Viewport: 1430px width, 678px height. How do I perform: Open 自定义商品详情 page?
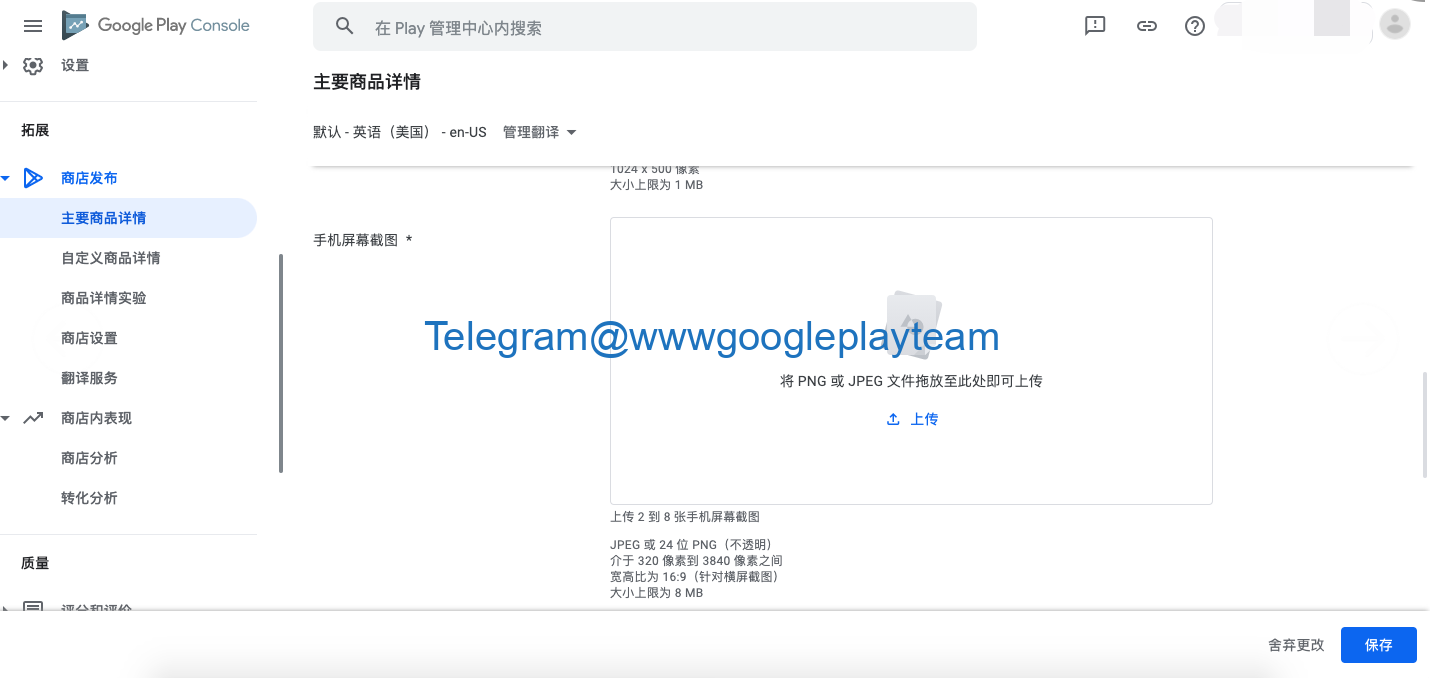pyautogui.click(x=110, y=258)
